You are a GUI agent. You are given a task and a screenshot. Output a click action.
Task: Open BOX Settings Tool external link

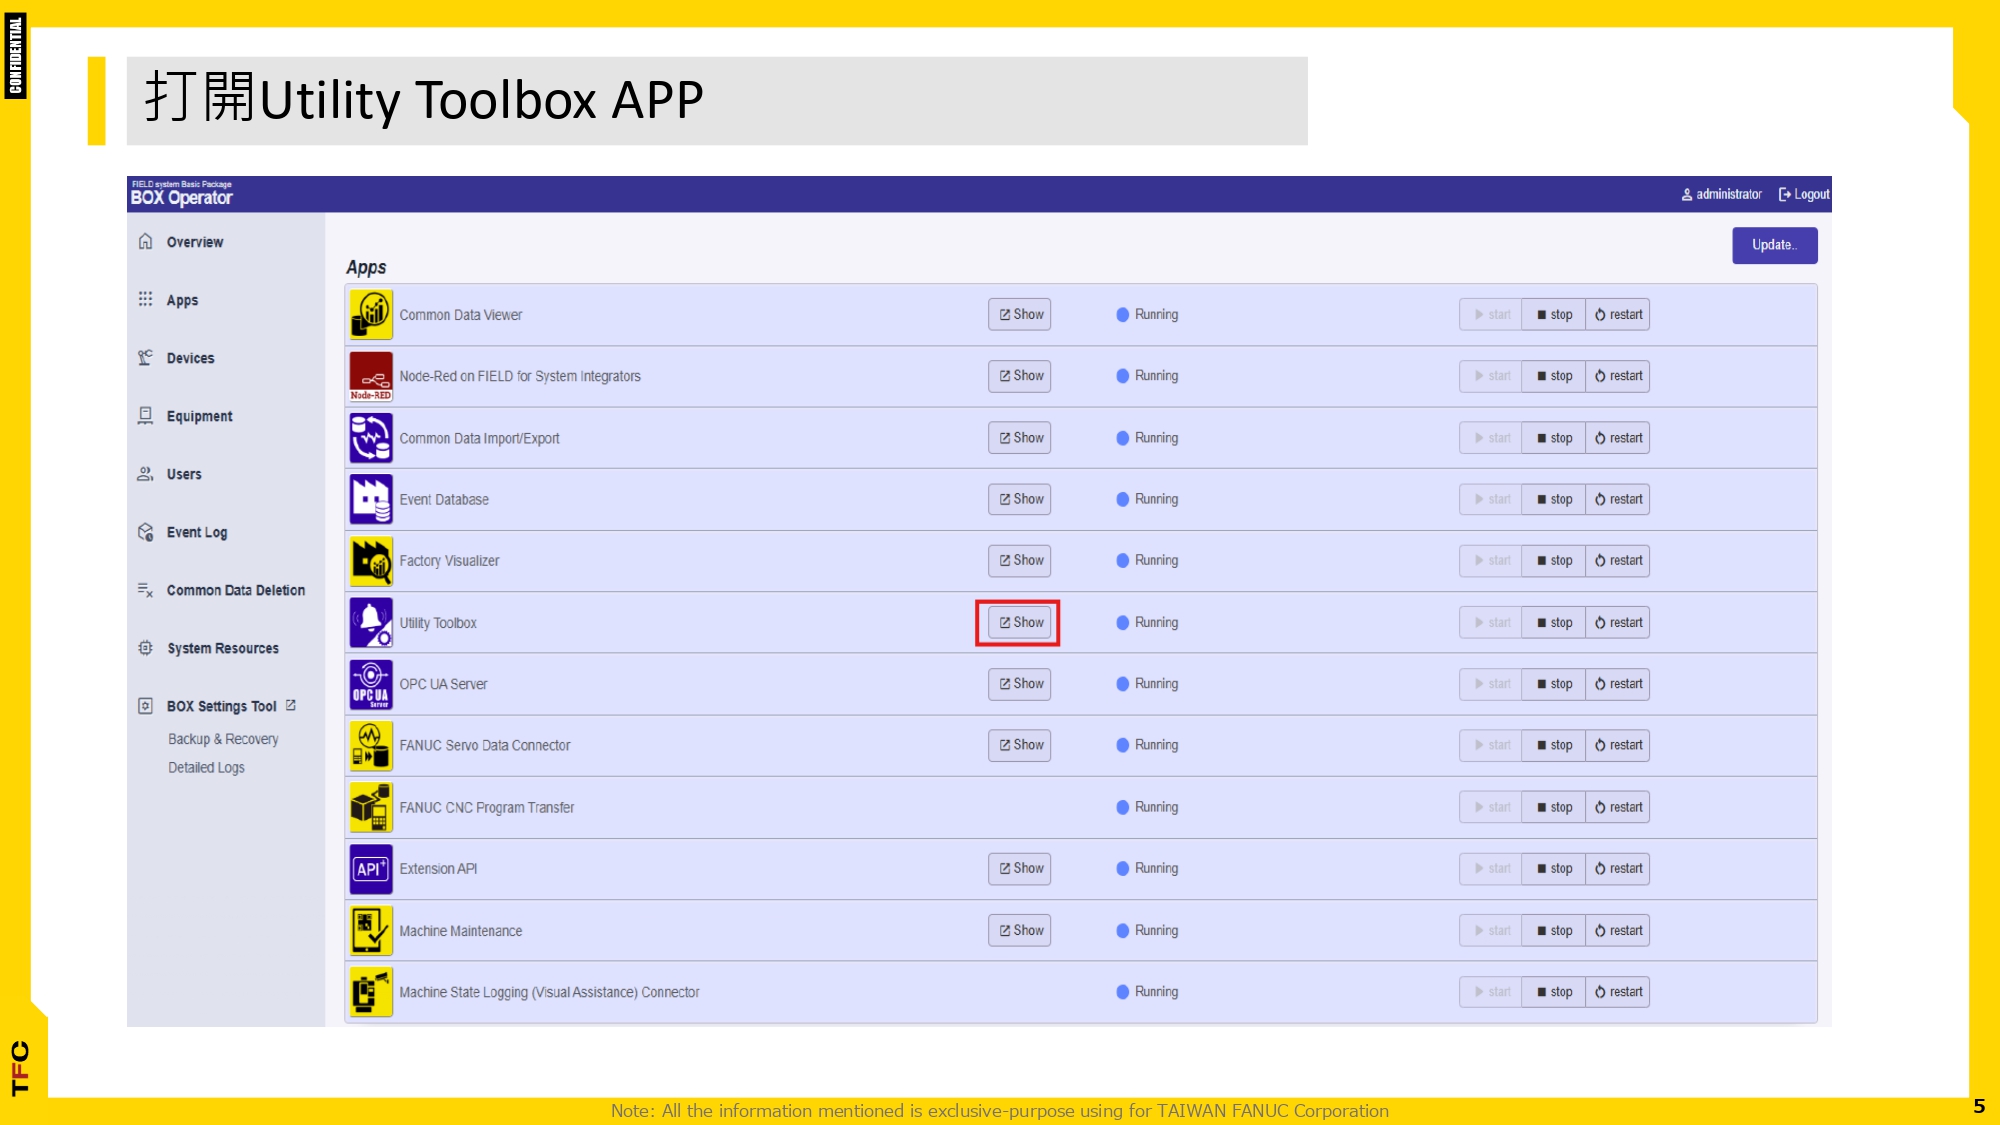tap(222, 706)
